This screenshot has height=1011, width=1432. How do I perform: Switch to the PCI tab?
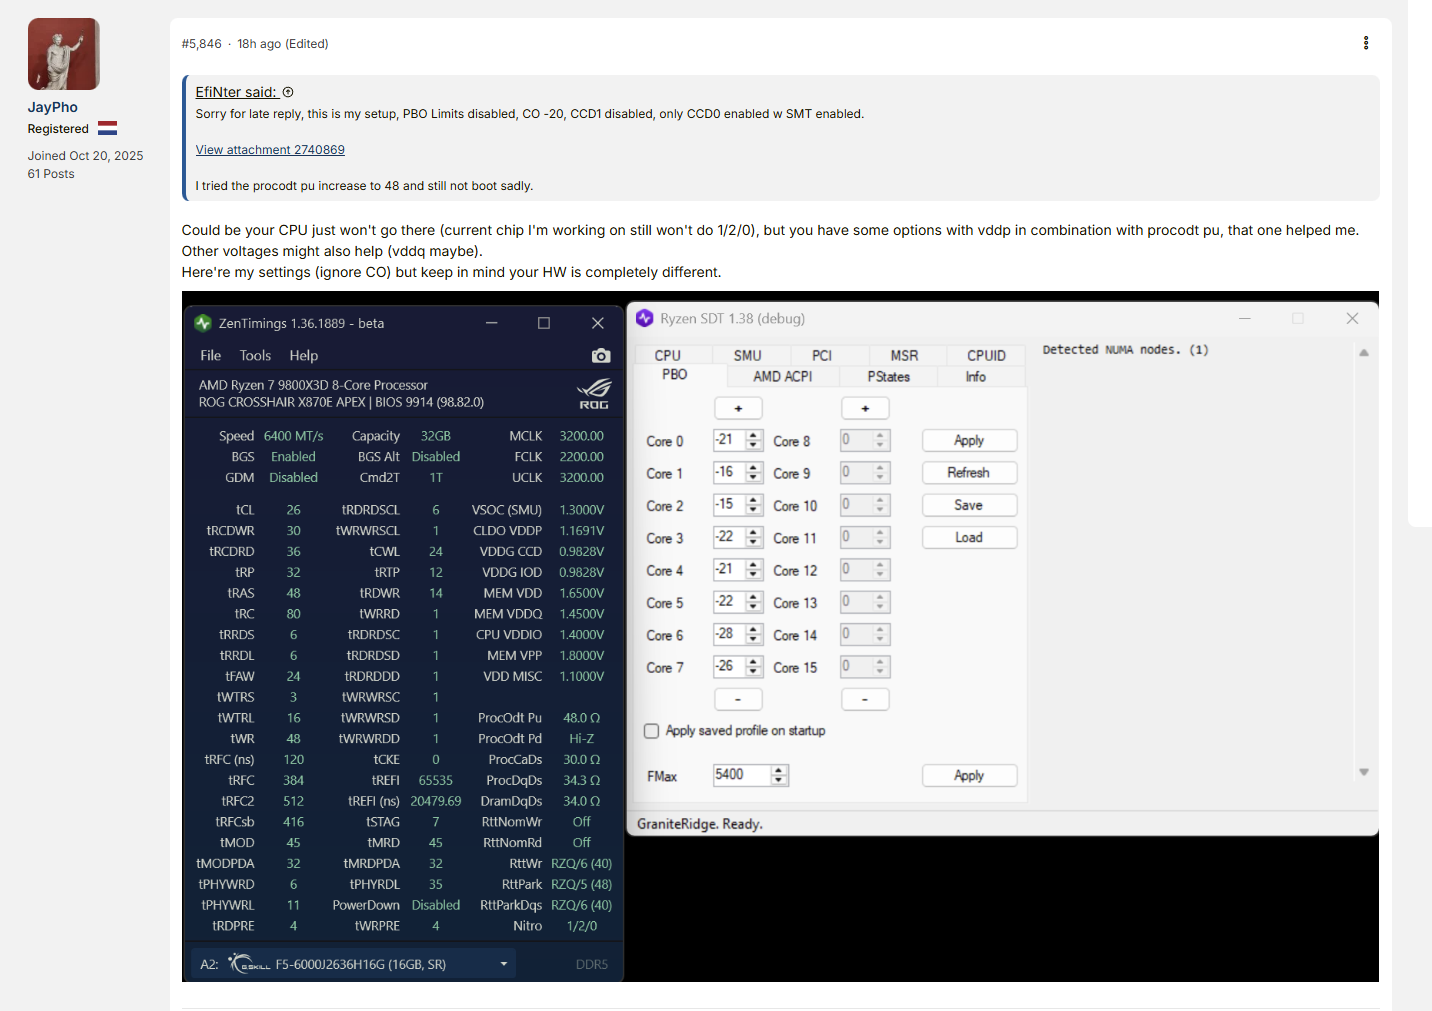[822, 356]
